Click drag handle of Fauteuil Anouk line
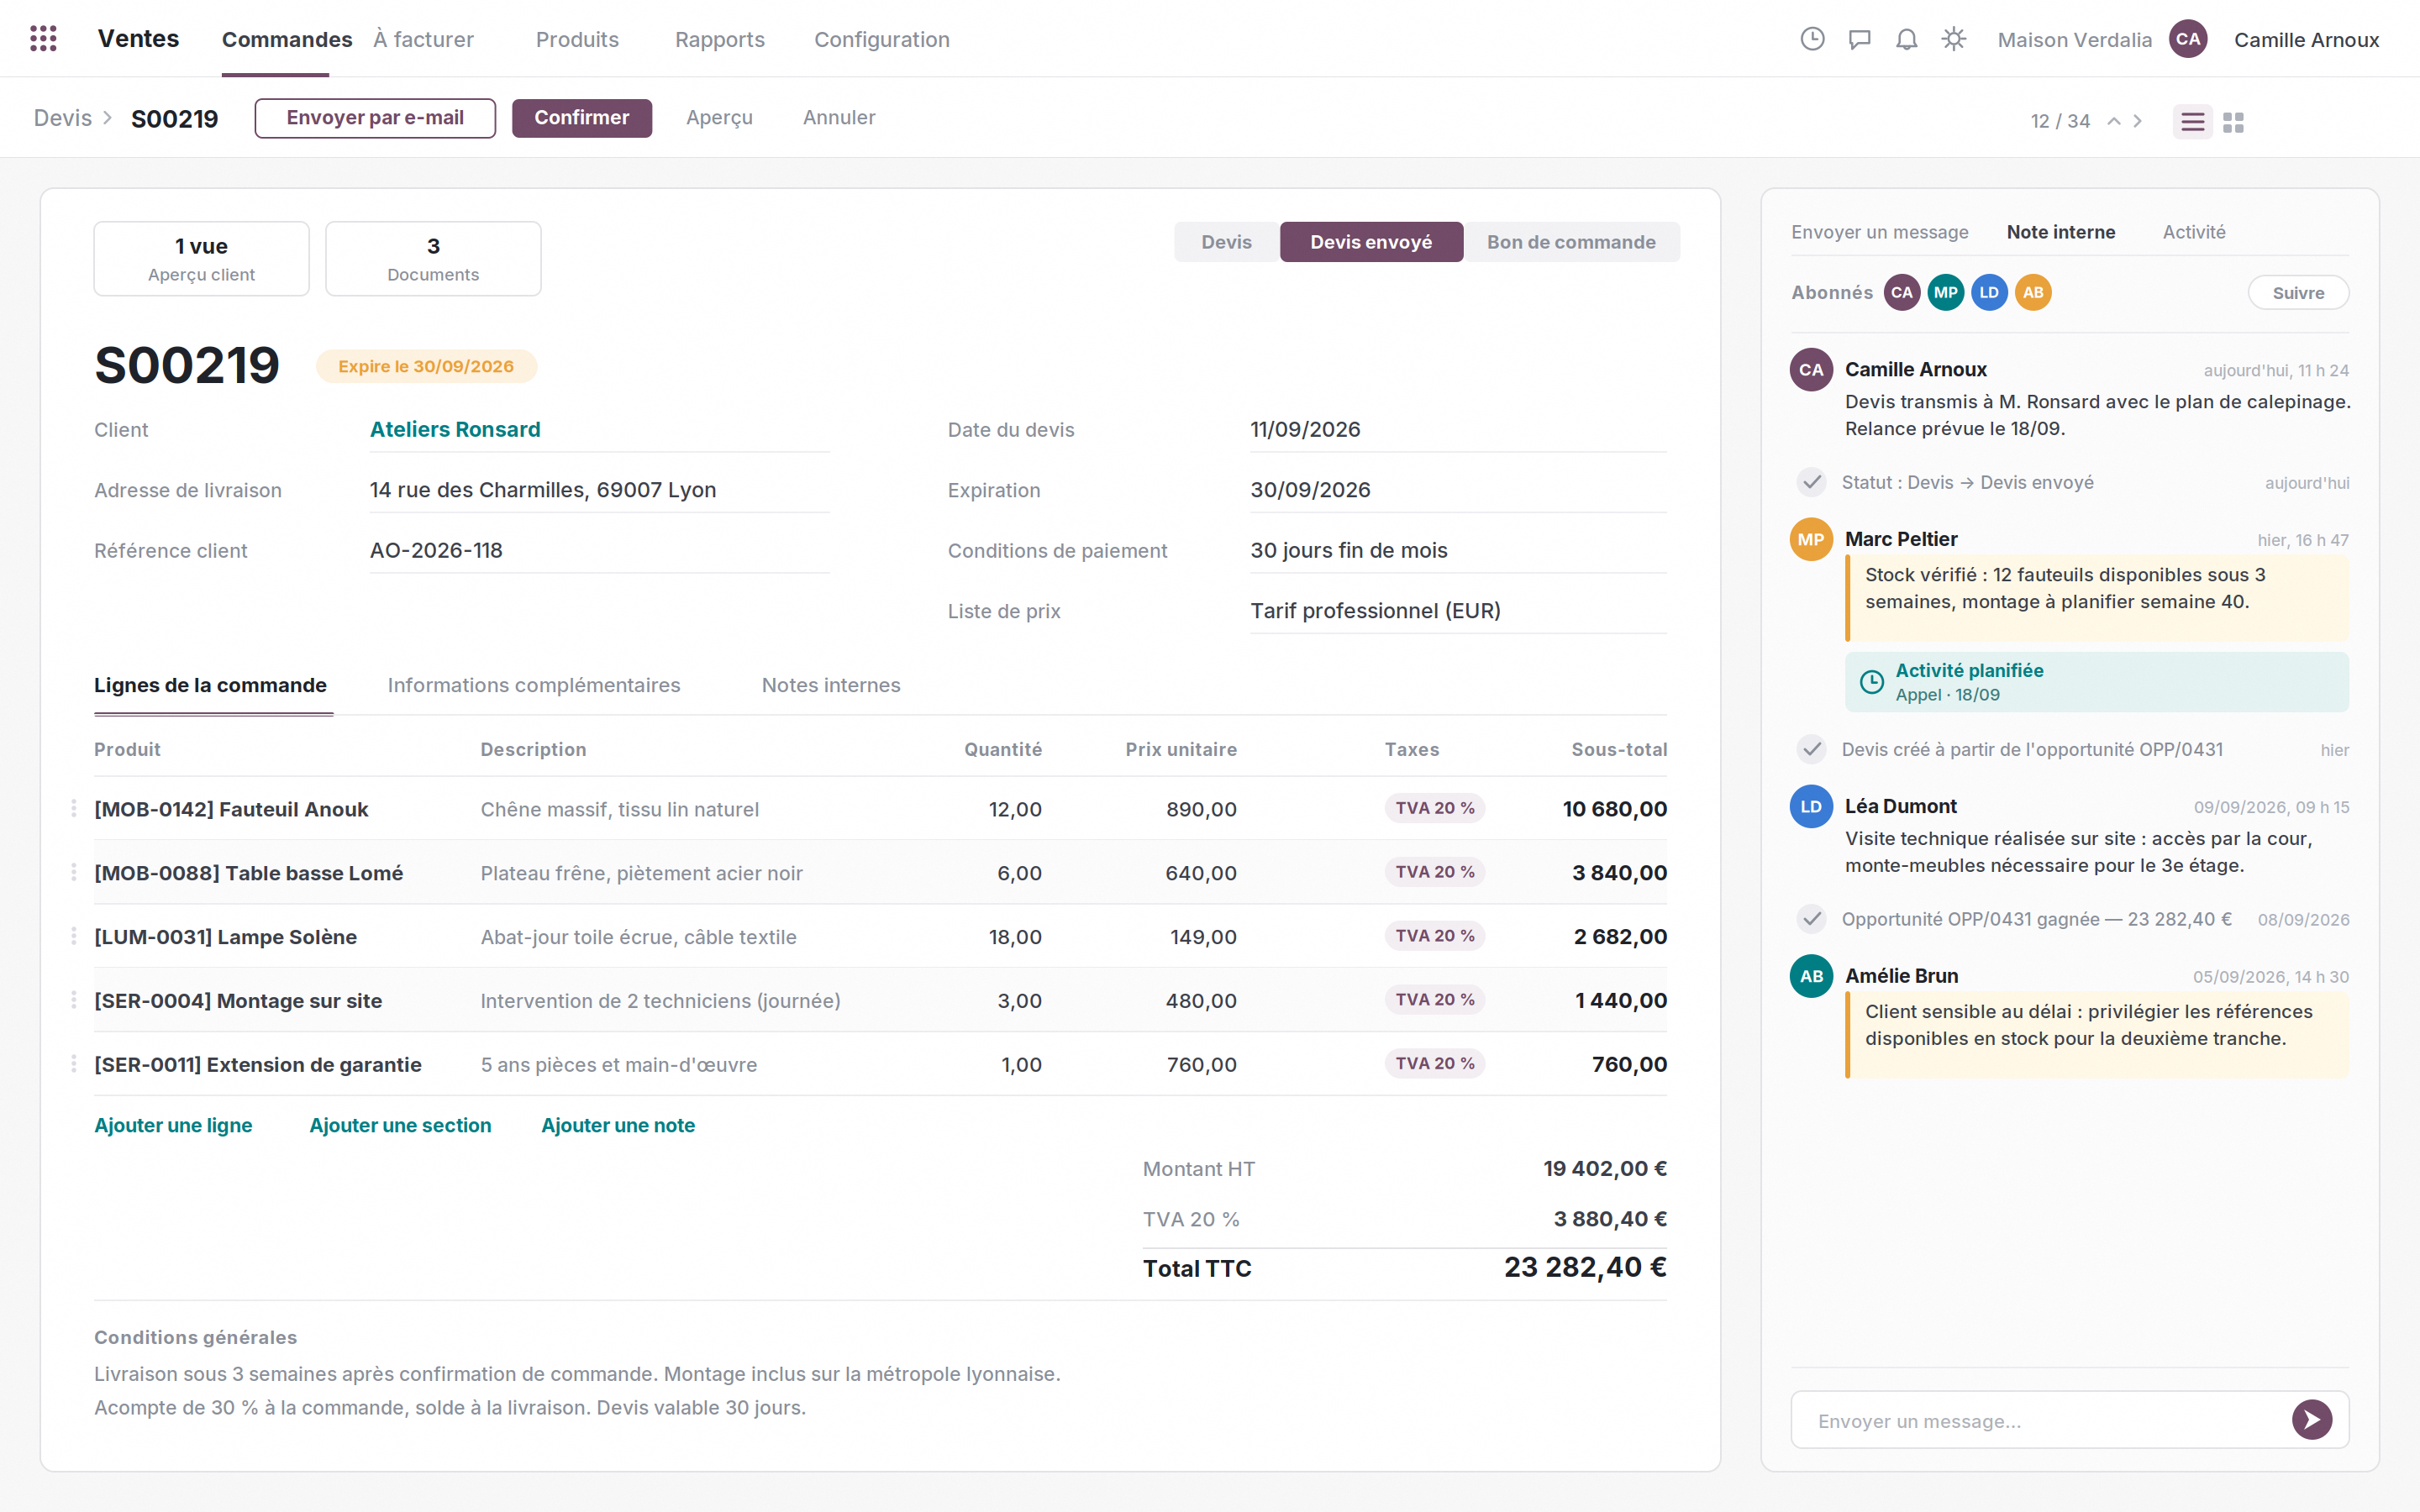Screen dimensions: 2420x1512 tap(74, 808)
